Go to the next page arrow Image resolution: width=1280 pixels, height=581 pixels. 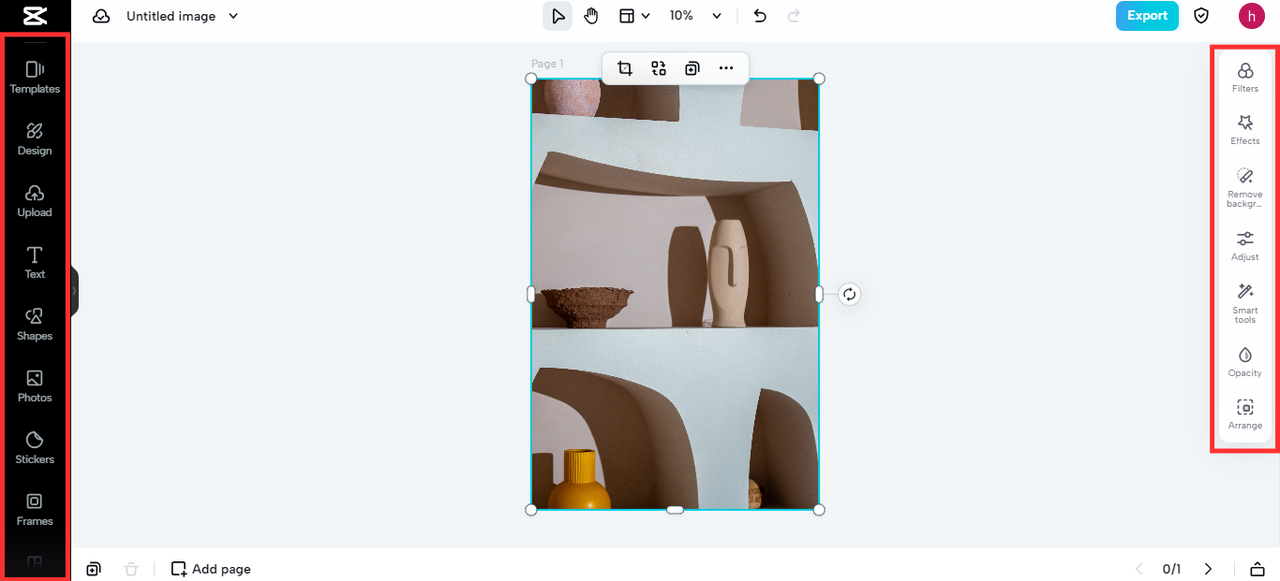[x=1208, y=569]
